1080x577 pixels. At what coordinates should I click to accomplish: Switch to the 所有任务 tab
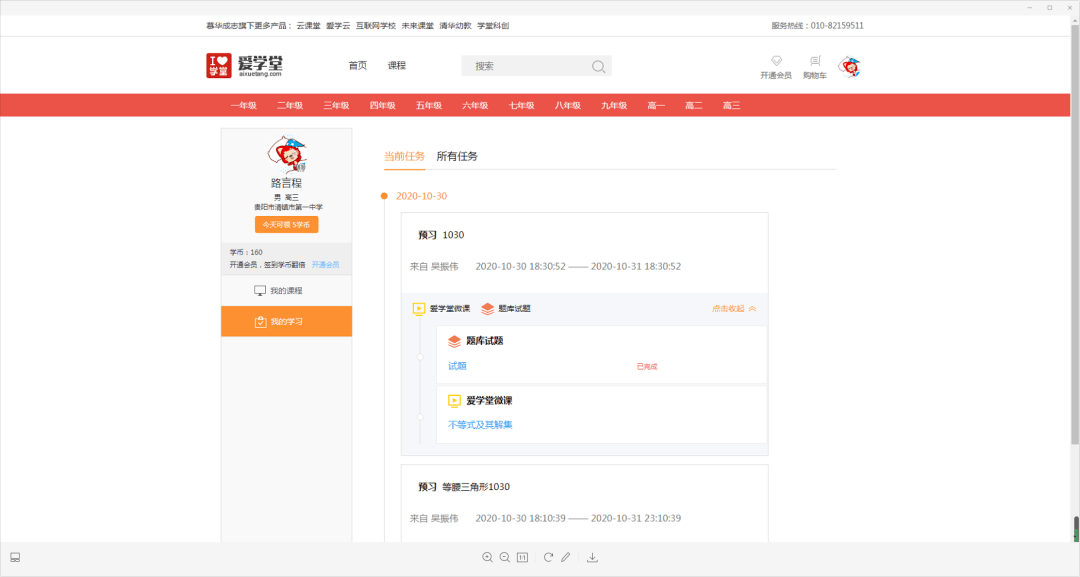457,156
